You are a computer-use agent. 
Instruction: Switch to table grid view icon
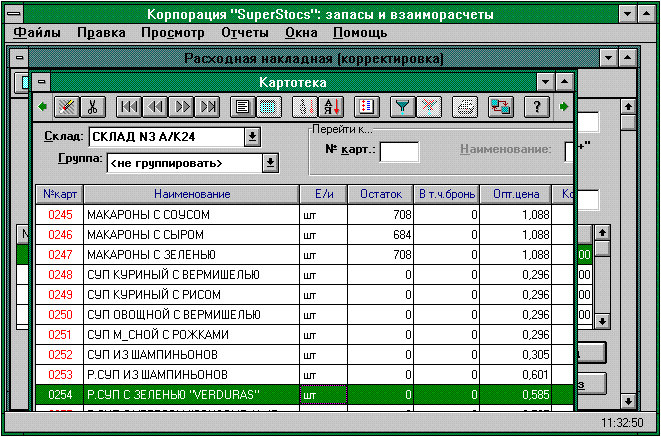(x=269, y=107)
